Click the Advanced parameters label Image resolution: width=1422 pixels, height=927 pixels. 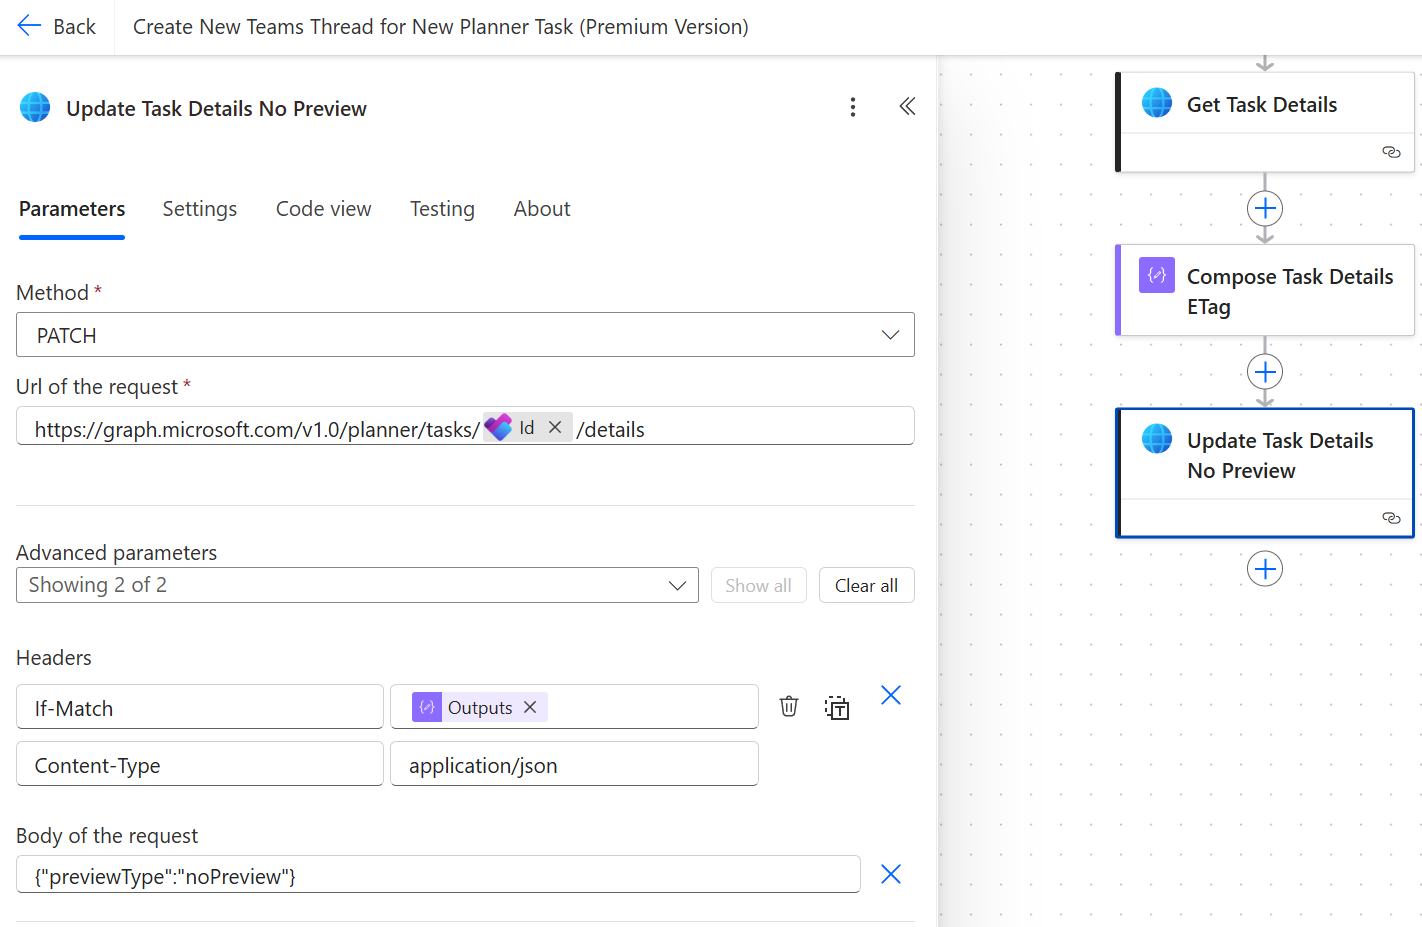(x=116, y=553)
